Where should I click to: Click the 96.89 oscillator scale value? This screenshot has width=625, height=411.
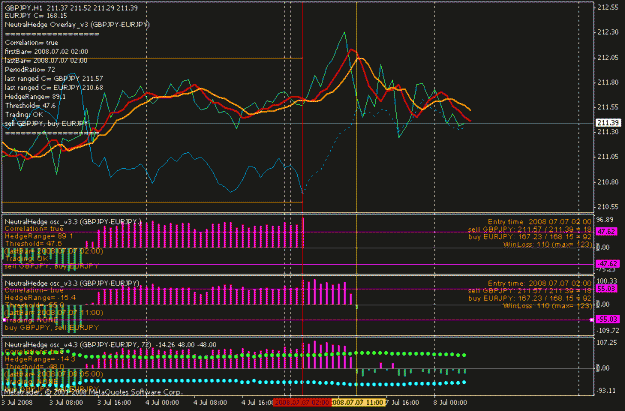tap(605, 220)
